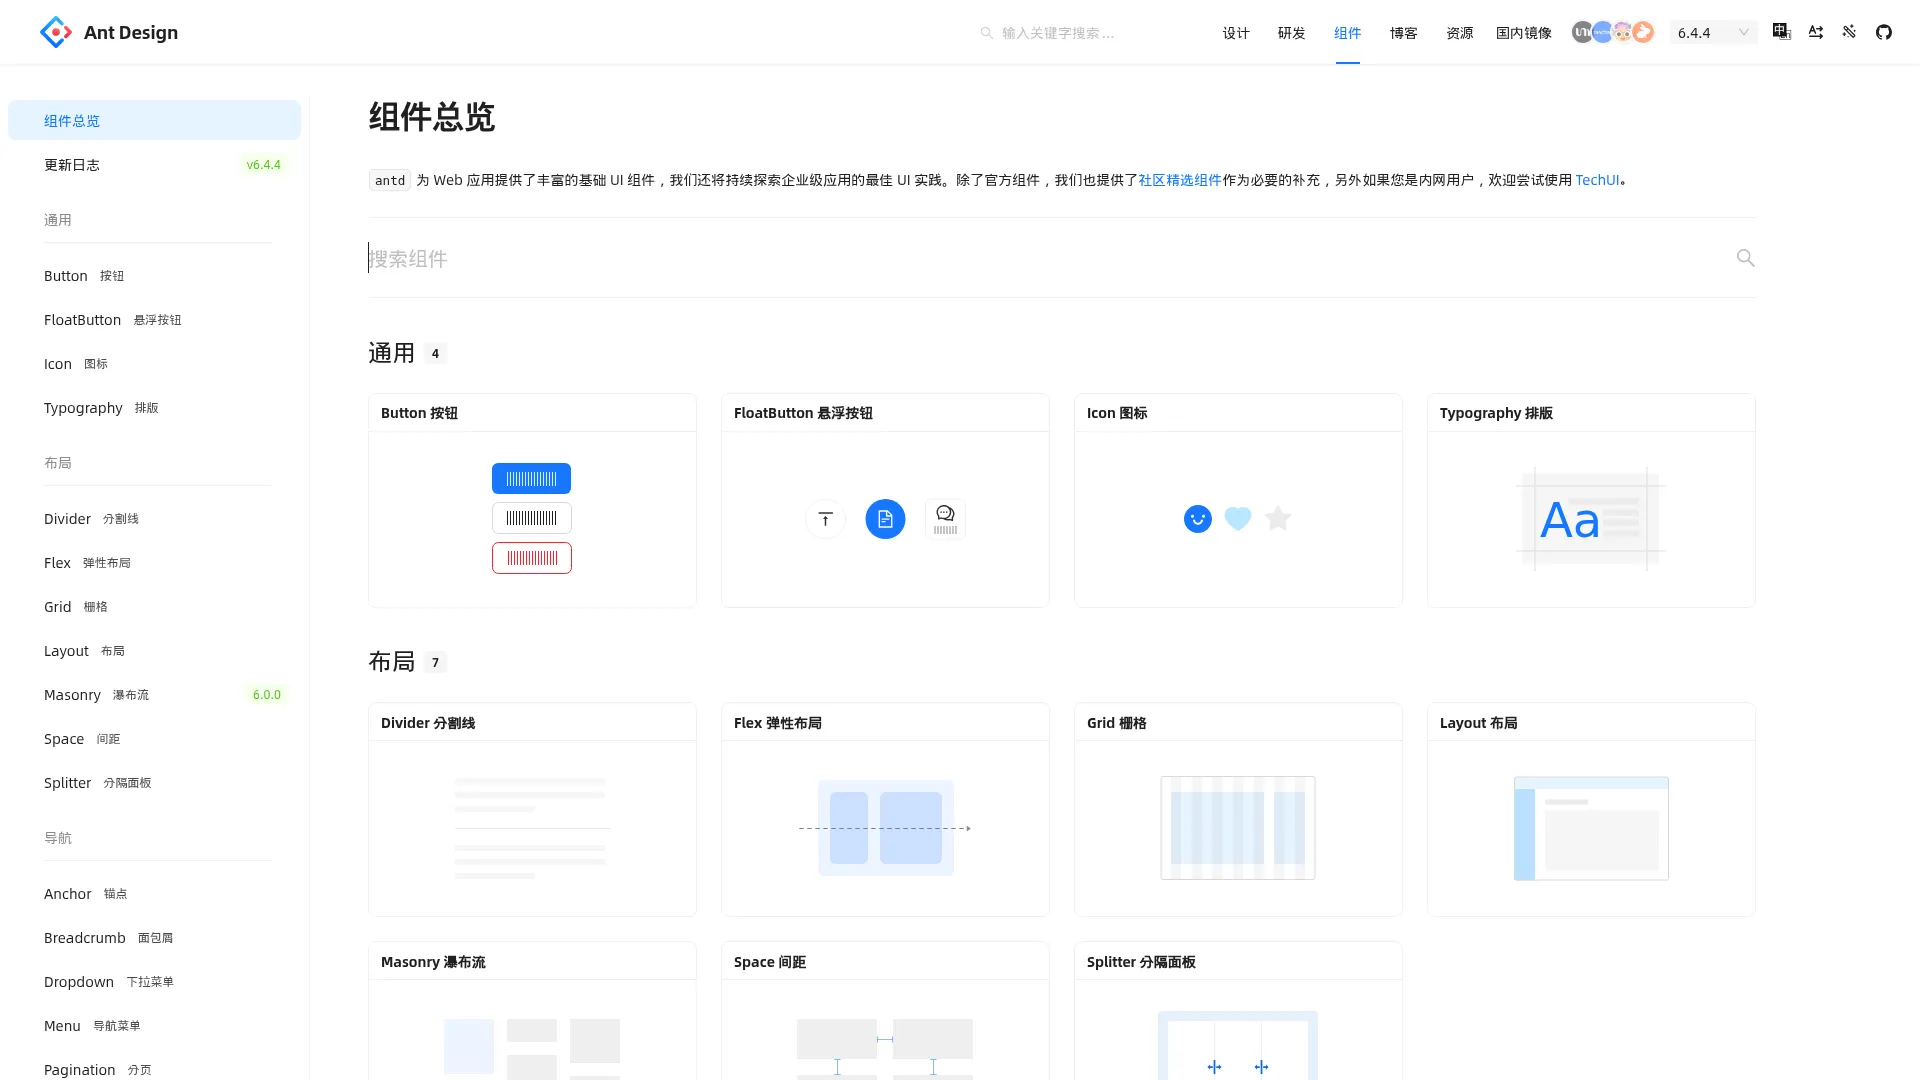
Task: Open the GitHub repository icon
Action: pos(1884,32)
